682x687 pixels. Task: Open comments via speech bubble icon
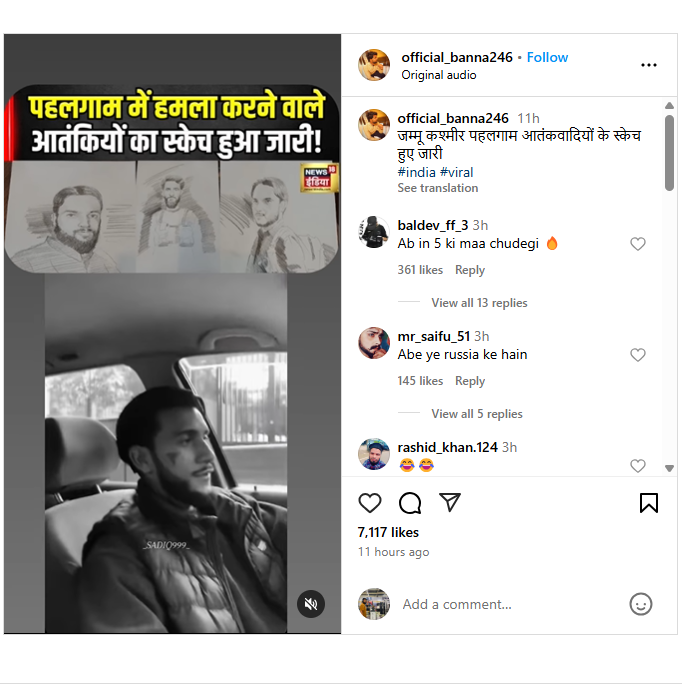410,503
